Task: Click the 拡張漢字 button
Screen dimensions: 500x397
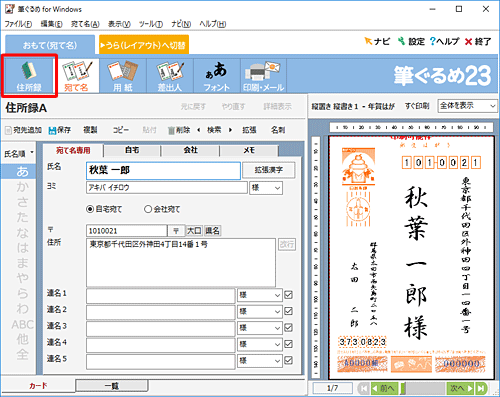Action: click(x=268, y=170)
